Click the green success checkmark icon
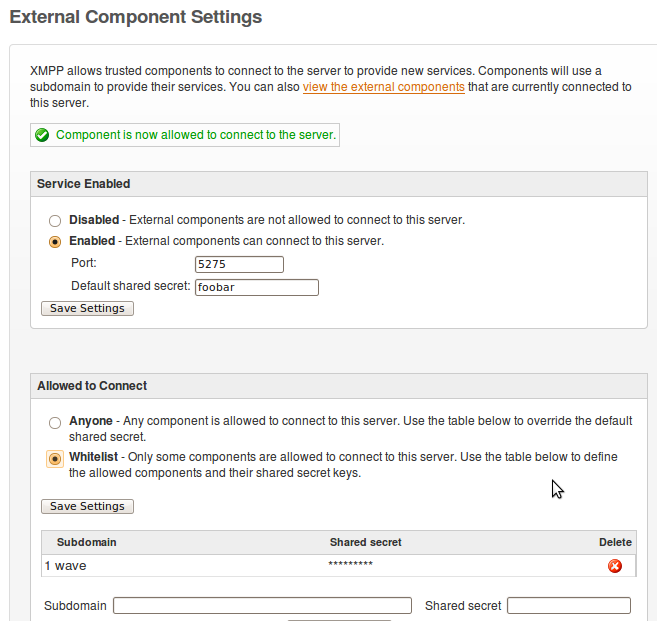The image size is (657, 621). tap(42, 135)
